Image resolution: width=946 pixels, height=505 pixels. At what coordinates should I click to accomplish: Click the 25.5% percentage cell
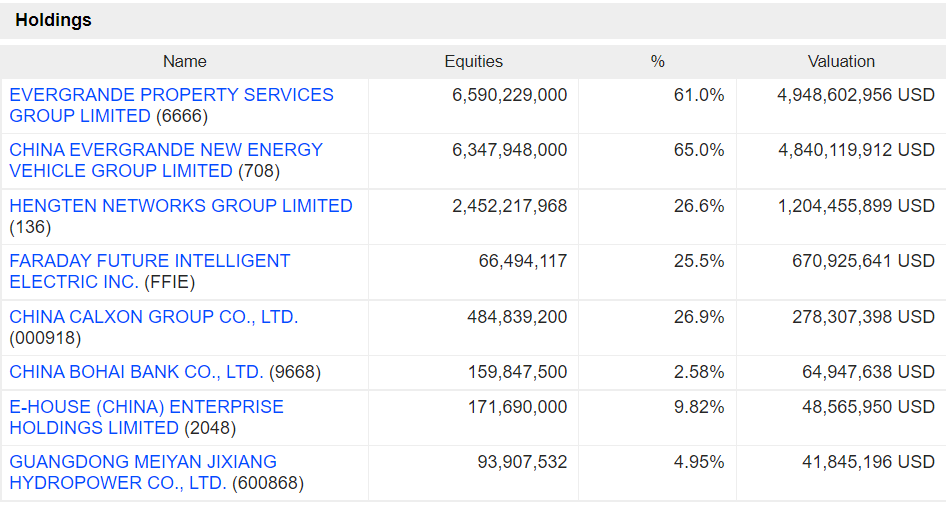click(x=699, y=261)
